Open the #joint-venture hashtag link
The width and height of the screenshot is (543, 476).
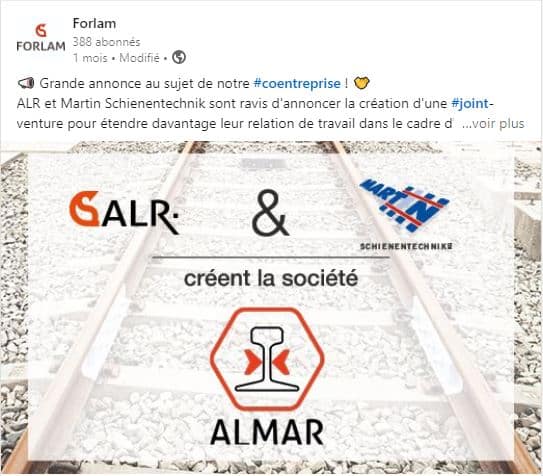point(472,104)
